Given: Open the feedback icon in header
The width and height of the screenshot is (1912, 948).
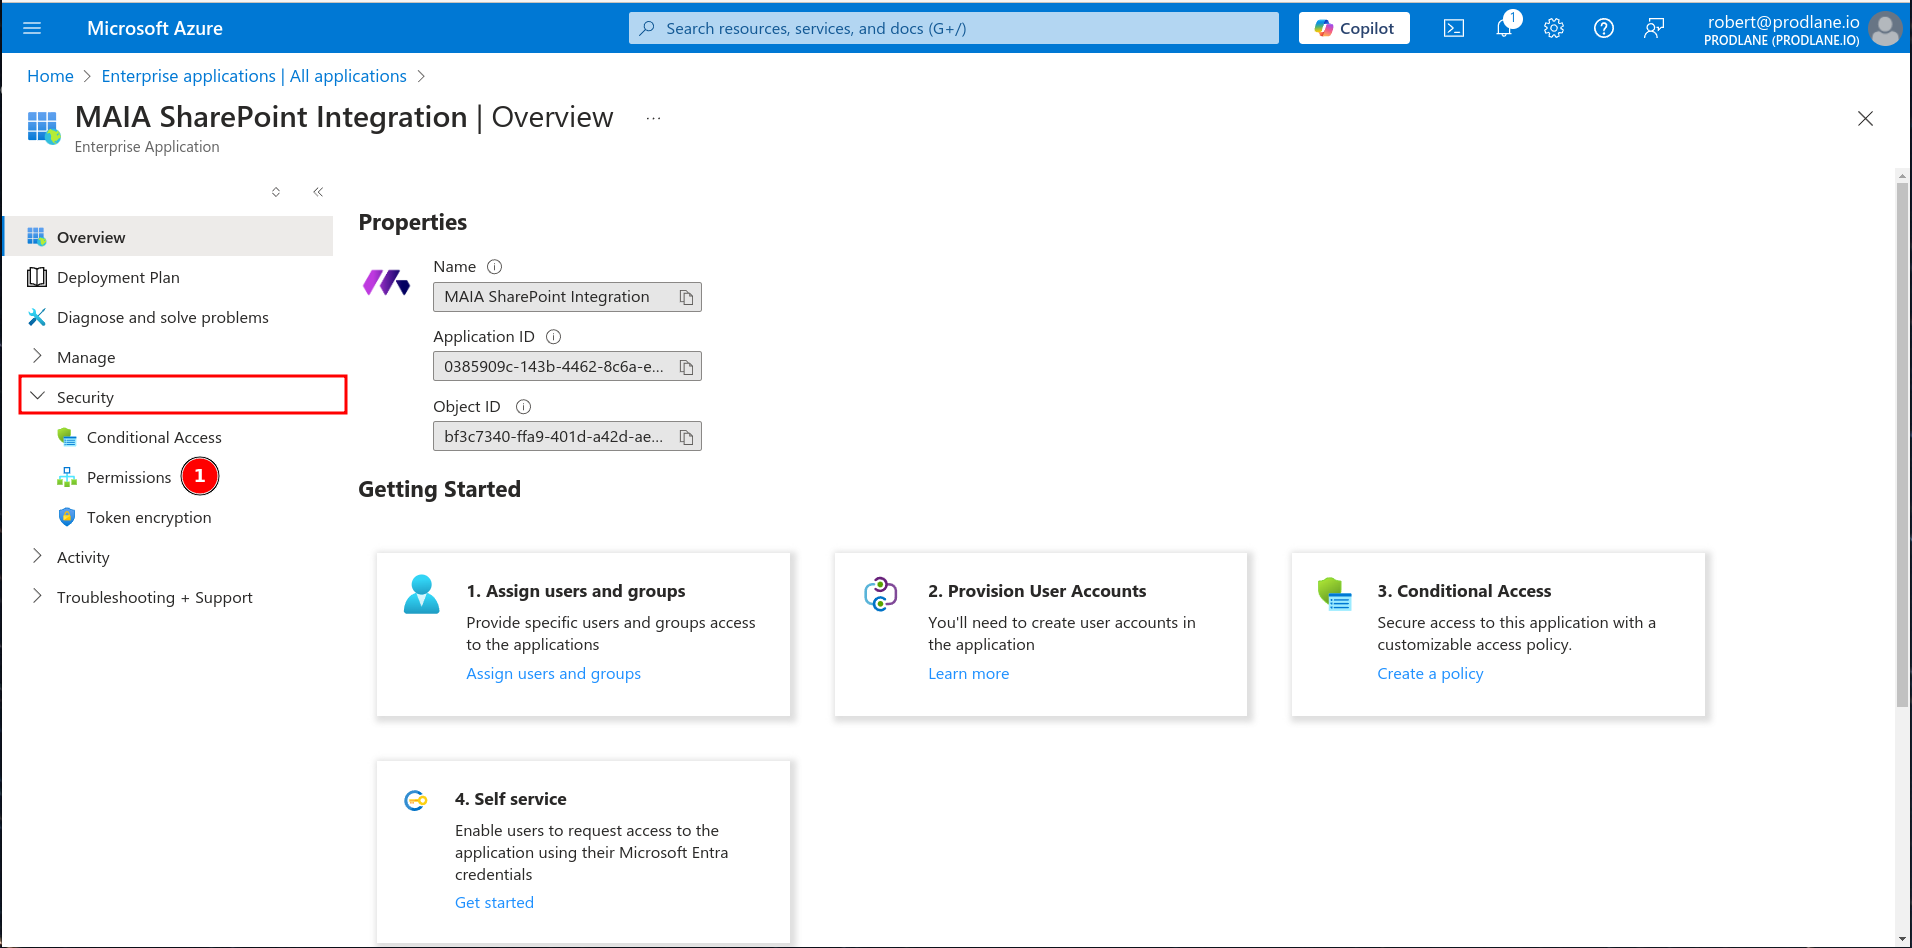Looking at the screenshot, I should click(1654, 28).
